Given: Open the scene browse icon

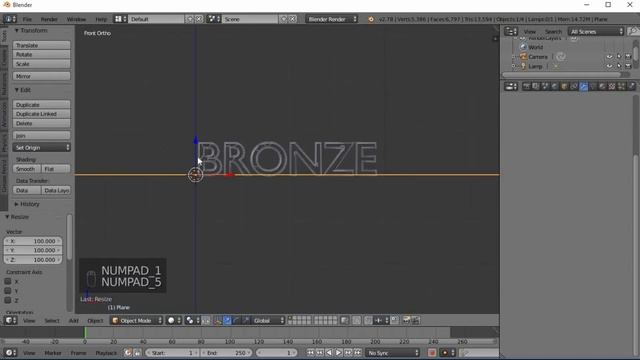Looking at the screenshot, I should pyautogui.click(x=213, y=19).
